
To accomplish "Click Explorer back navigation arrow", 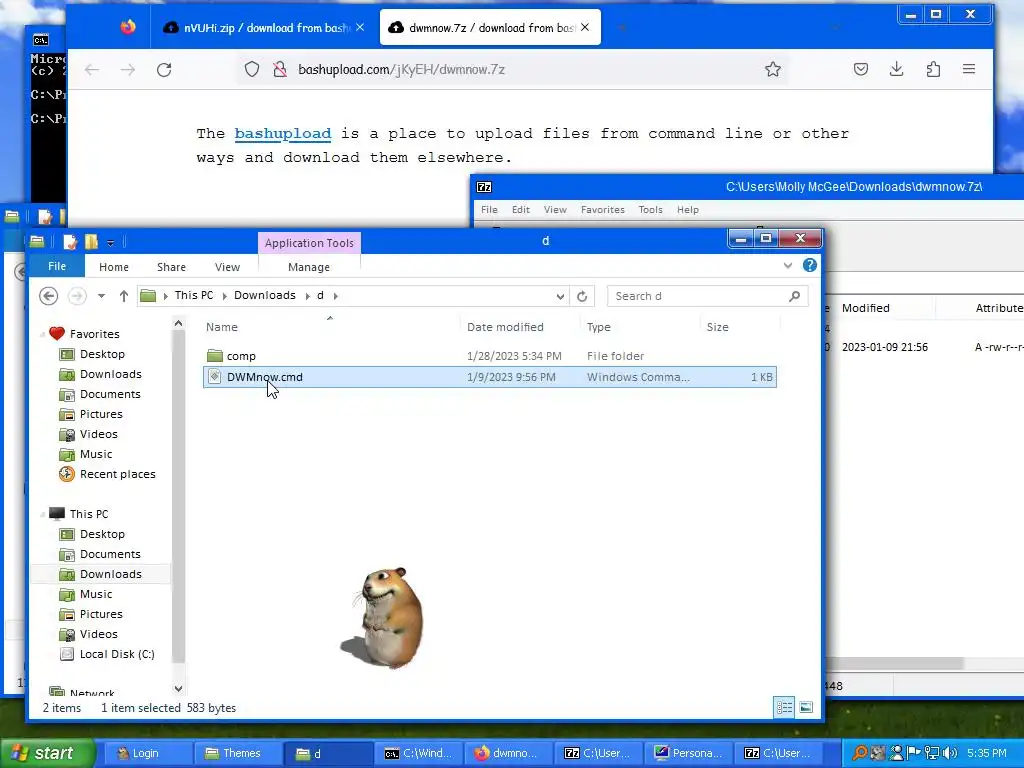I will (x=48, y=296).
